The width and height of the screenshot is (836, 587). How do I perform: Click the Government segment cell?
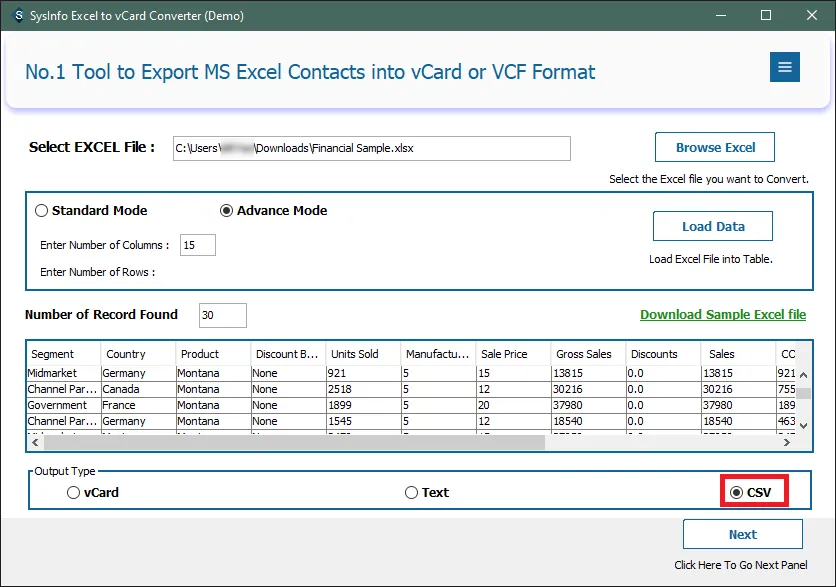tap(63, 405)
